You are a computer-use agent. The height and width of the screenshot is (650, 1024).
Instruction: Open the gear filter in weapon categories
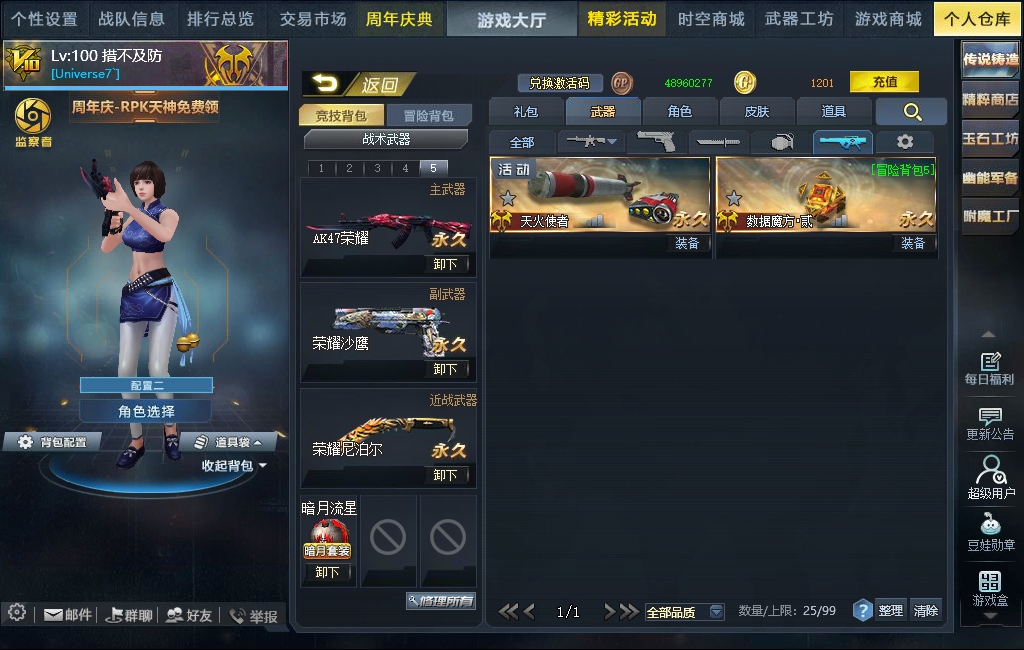pos(905,141)
